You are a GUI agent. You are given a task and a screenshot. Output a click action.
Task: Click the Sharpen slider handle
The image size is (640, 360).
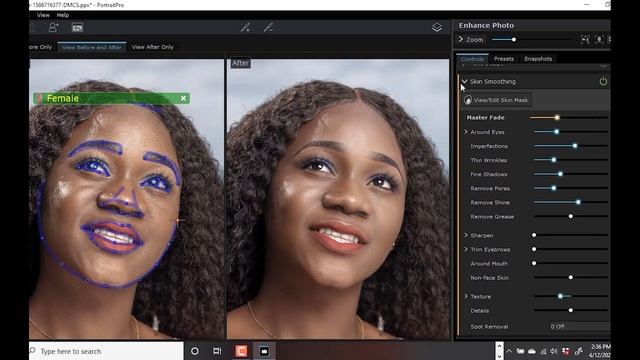point(534,235)
